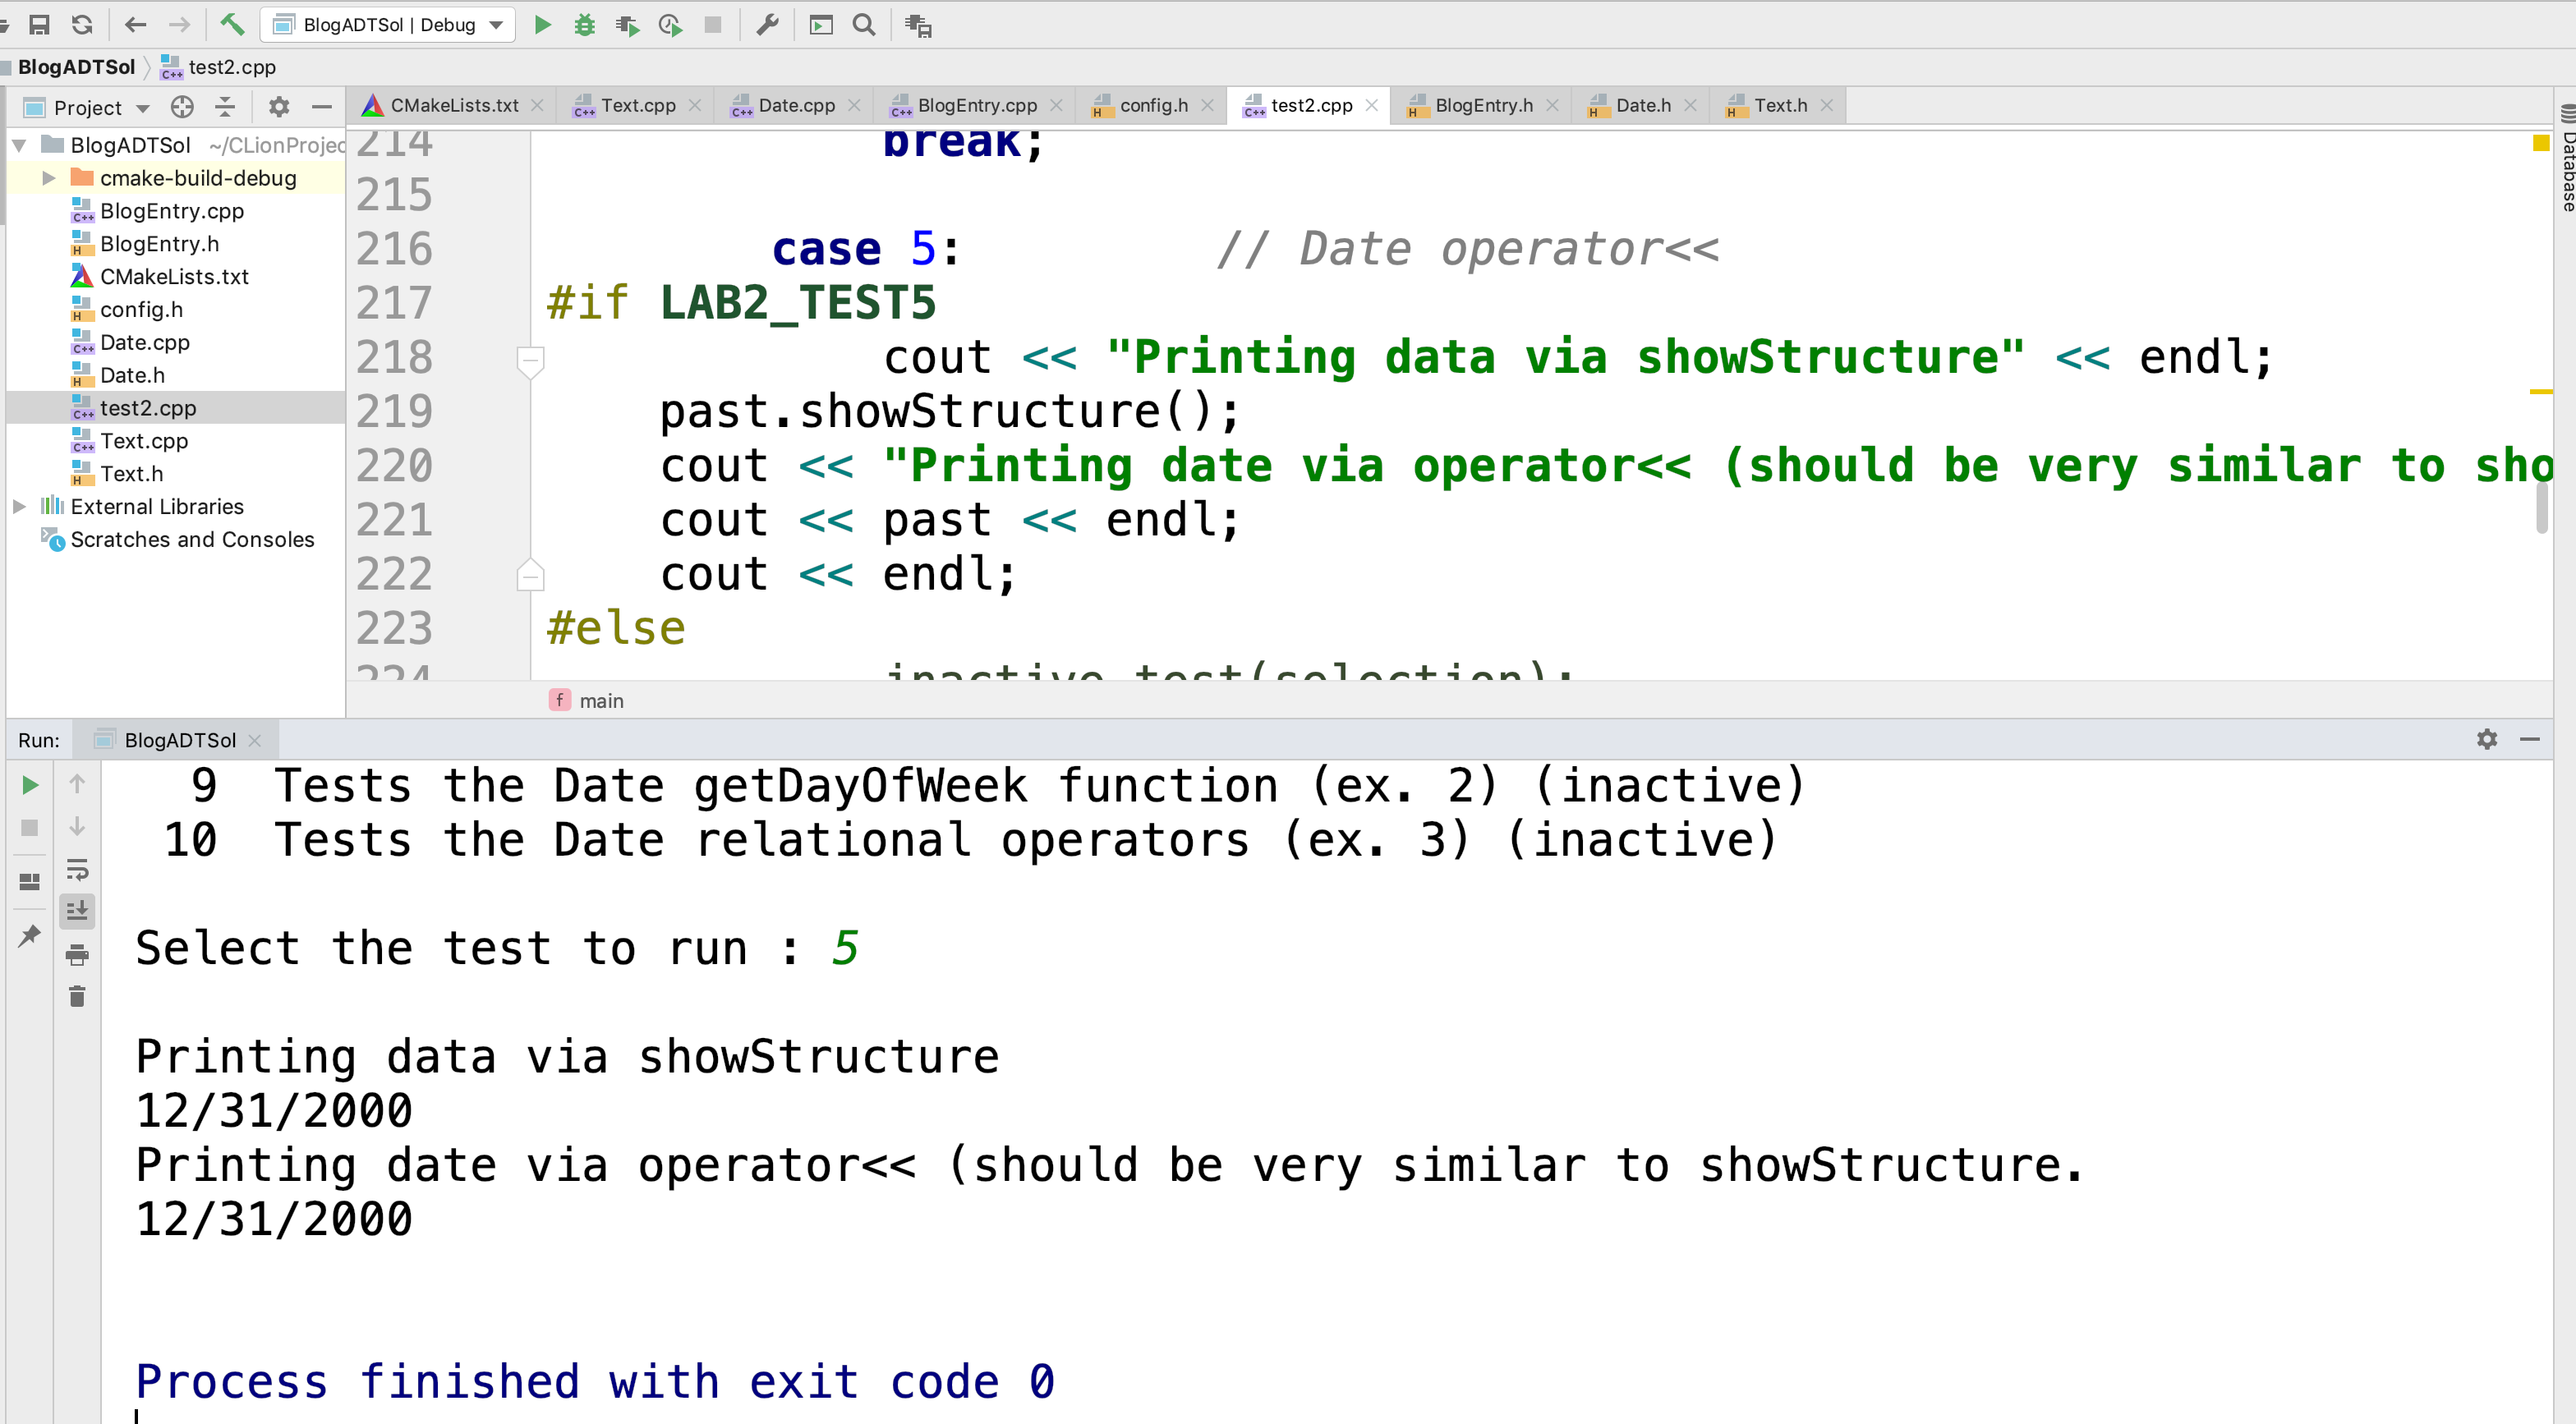The image size is (2576, 1424).
Task: Navigate forward with the right arrow
Action: [x=180, y=25]
